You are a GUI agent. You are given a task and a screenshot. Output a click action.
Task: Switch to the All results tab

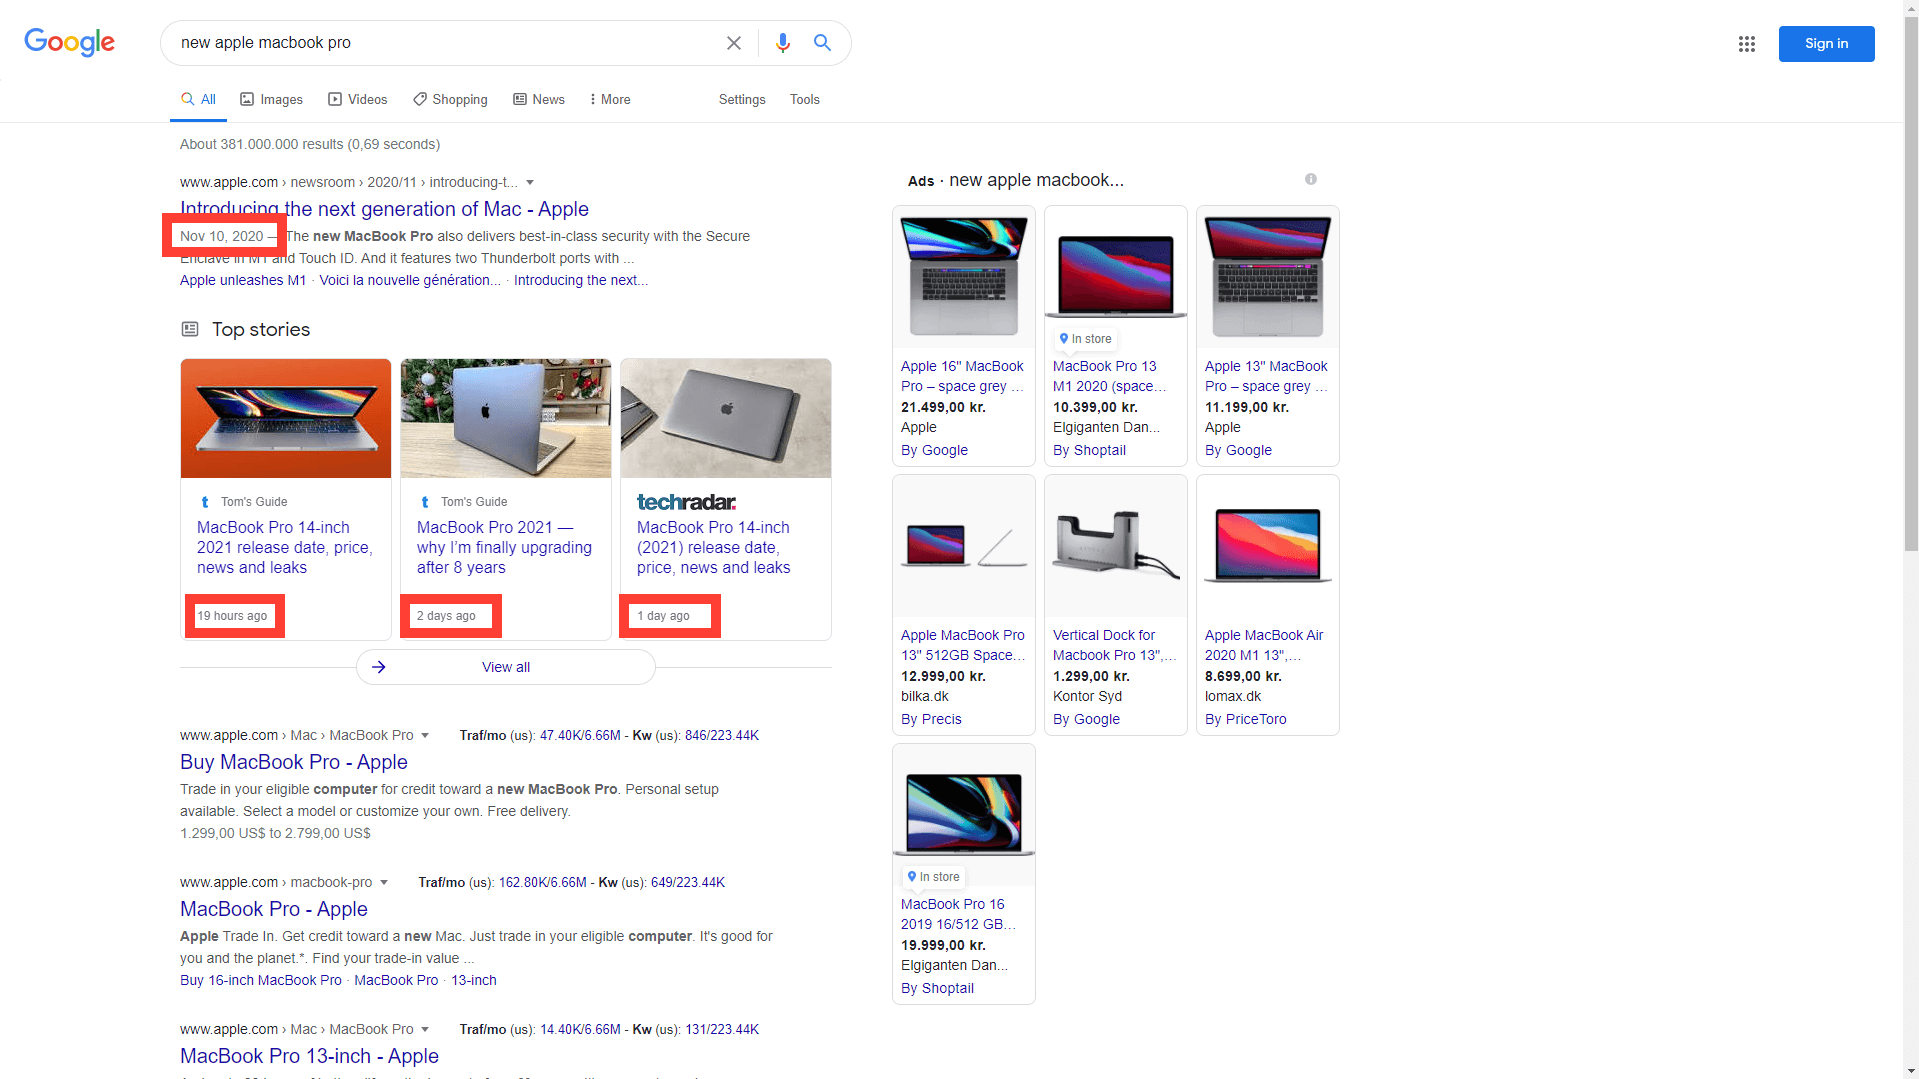tap(198, 99)
